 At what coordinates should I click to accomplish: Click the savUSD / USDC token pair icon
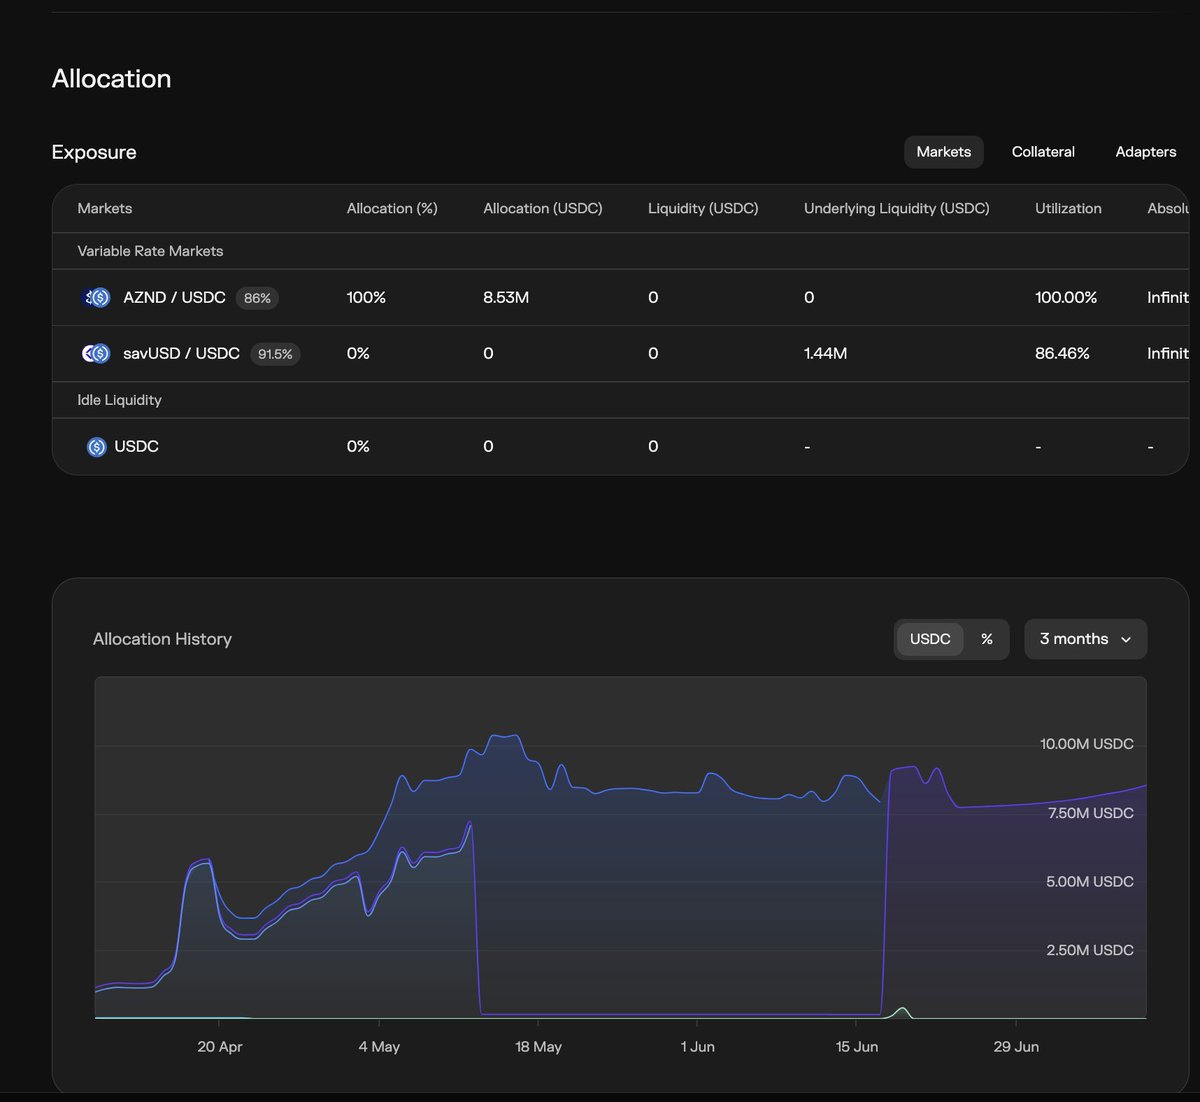click(96, 353)
